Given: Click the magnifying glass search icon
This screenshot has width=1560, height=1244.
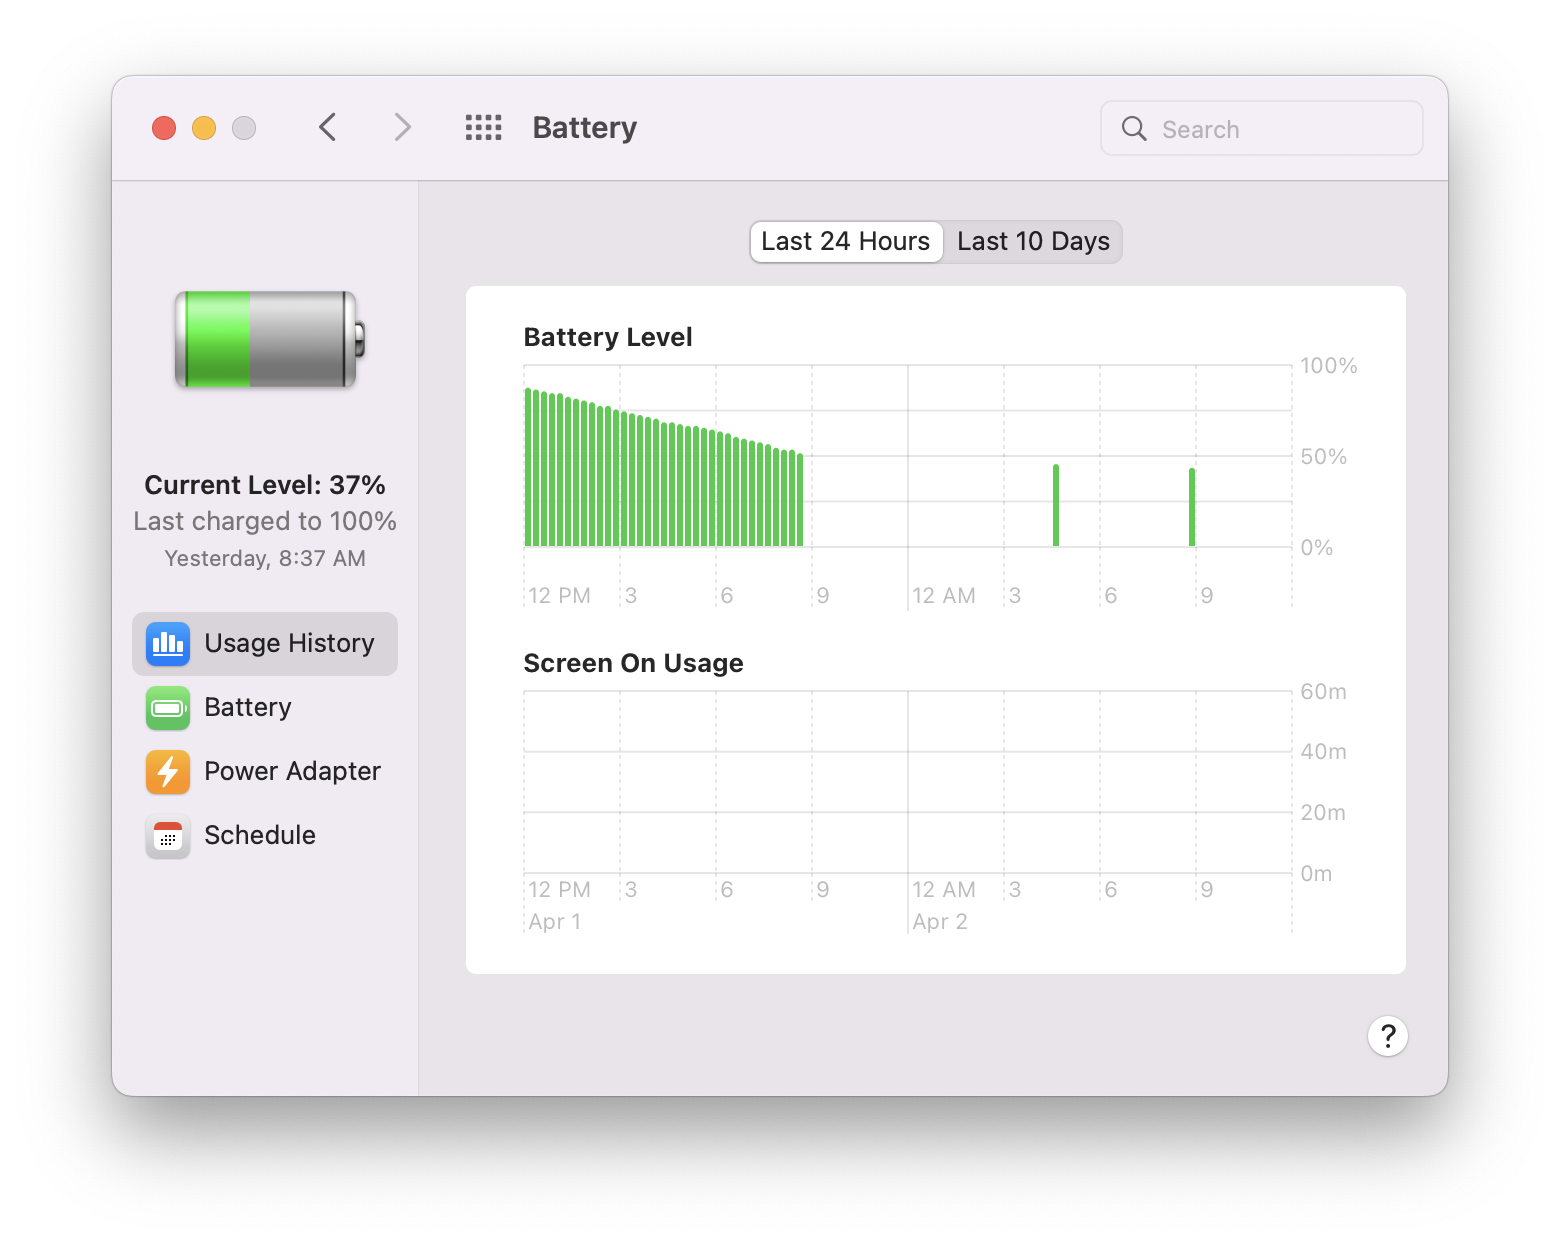Looking at the screenshot, I should 1133,128.
